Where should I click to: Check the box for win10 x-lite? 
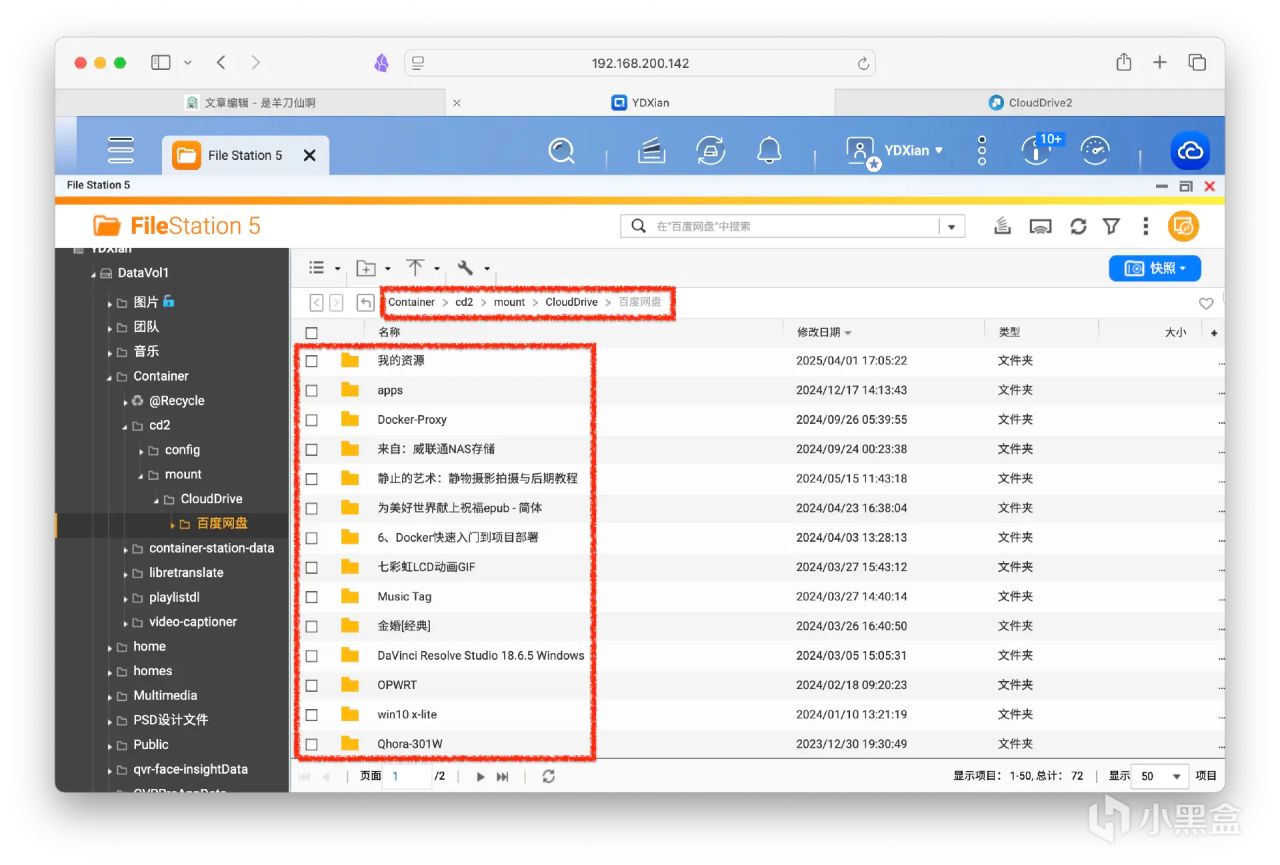312,715
